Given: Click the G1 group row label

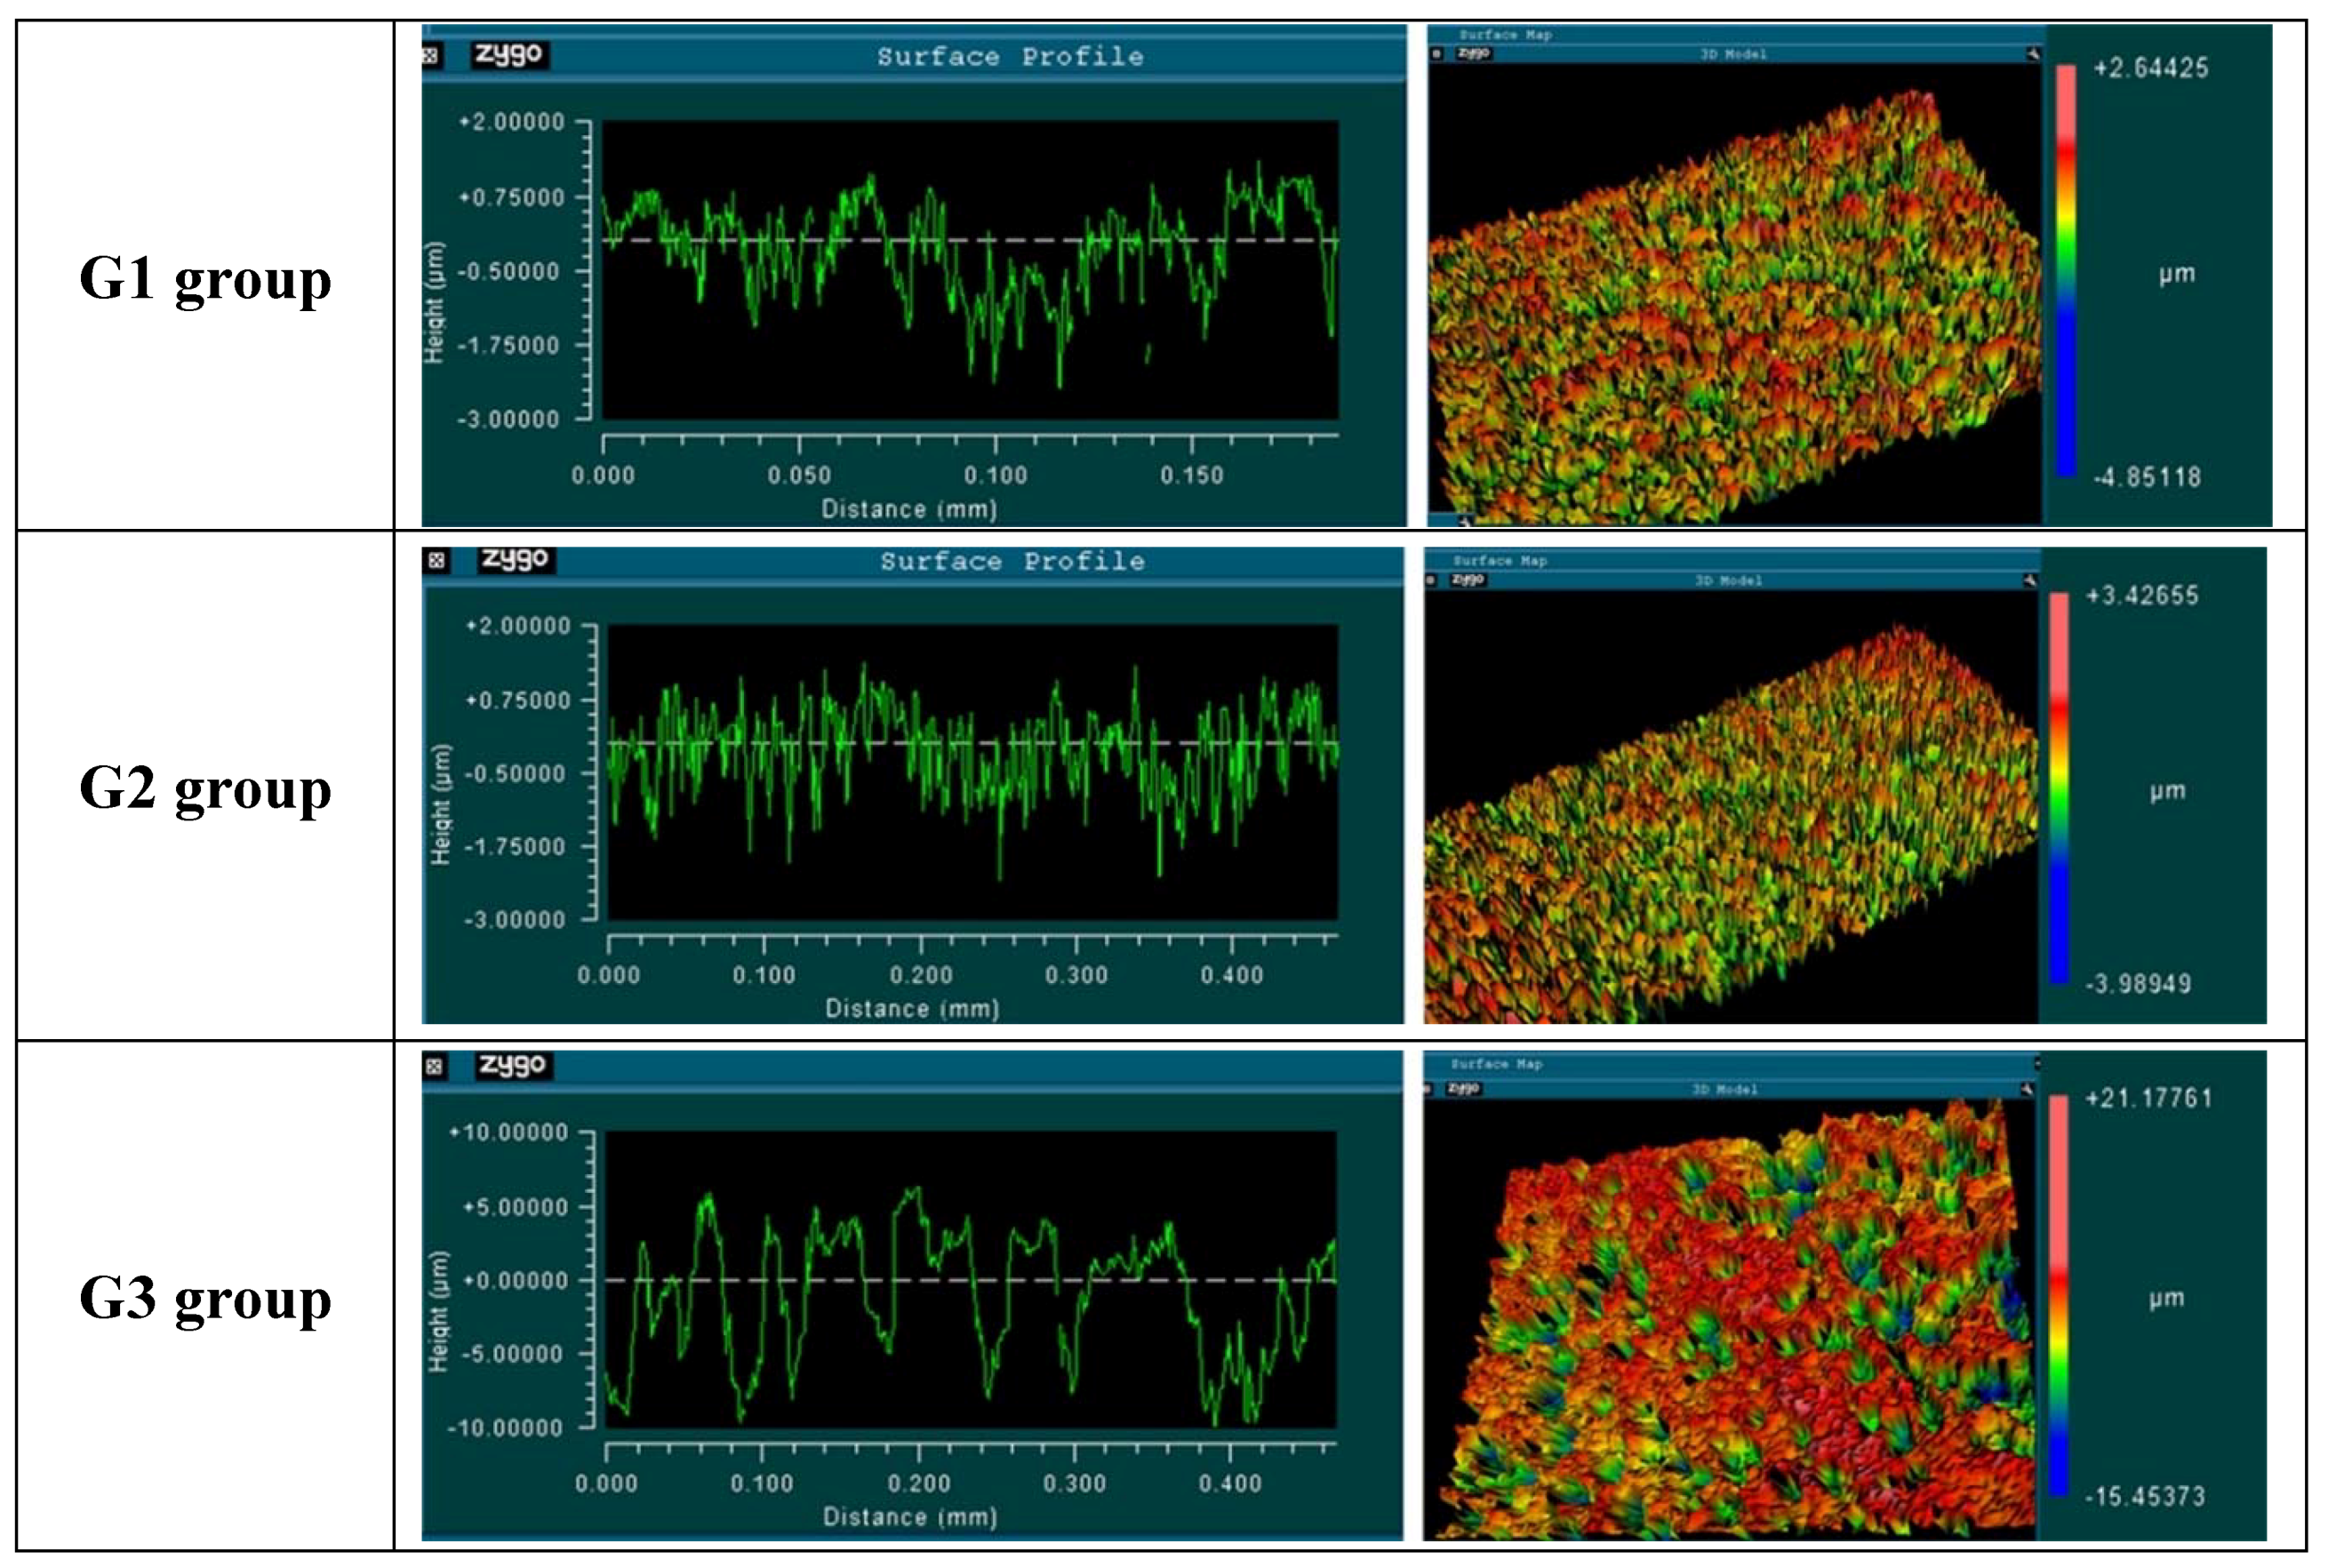Looking at the screenshot, I should (x=205, y=278).
